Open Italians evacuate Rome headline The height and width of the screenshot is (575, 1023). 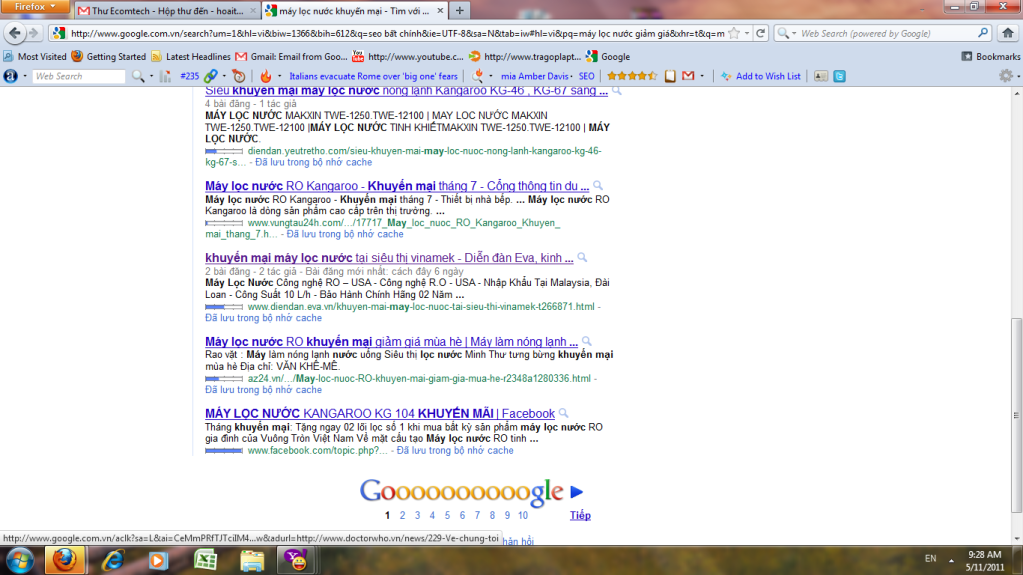[373, 76]
